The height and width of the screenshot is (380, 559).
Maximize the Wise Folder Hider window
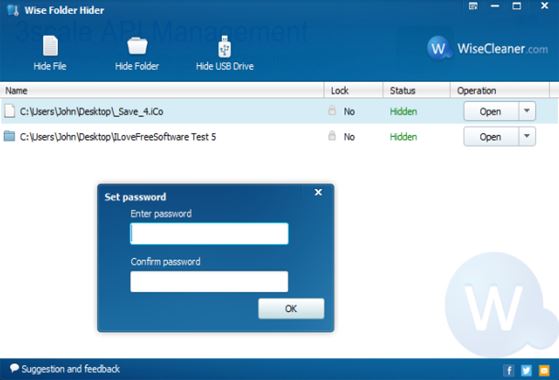tap(517, 6)
